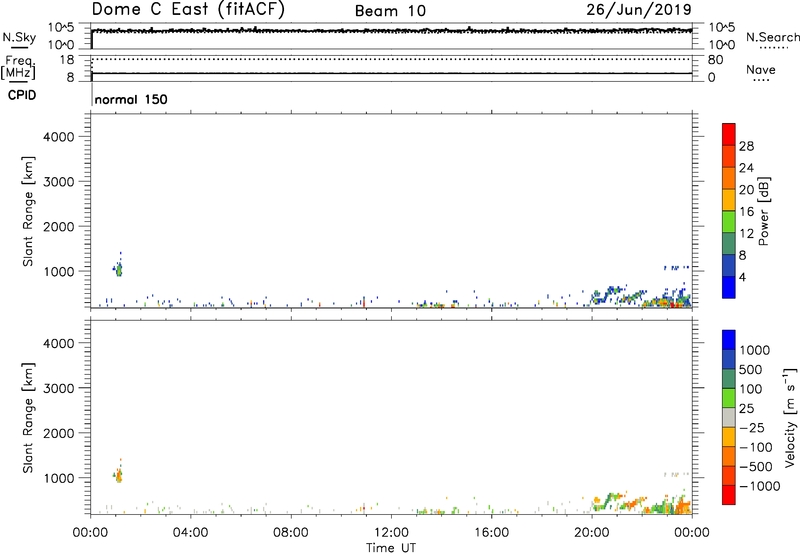Click the '80' Nave axis value

point(715,60)
